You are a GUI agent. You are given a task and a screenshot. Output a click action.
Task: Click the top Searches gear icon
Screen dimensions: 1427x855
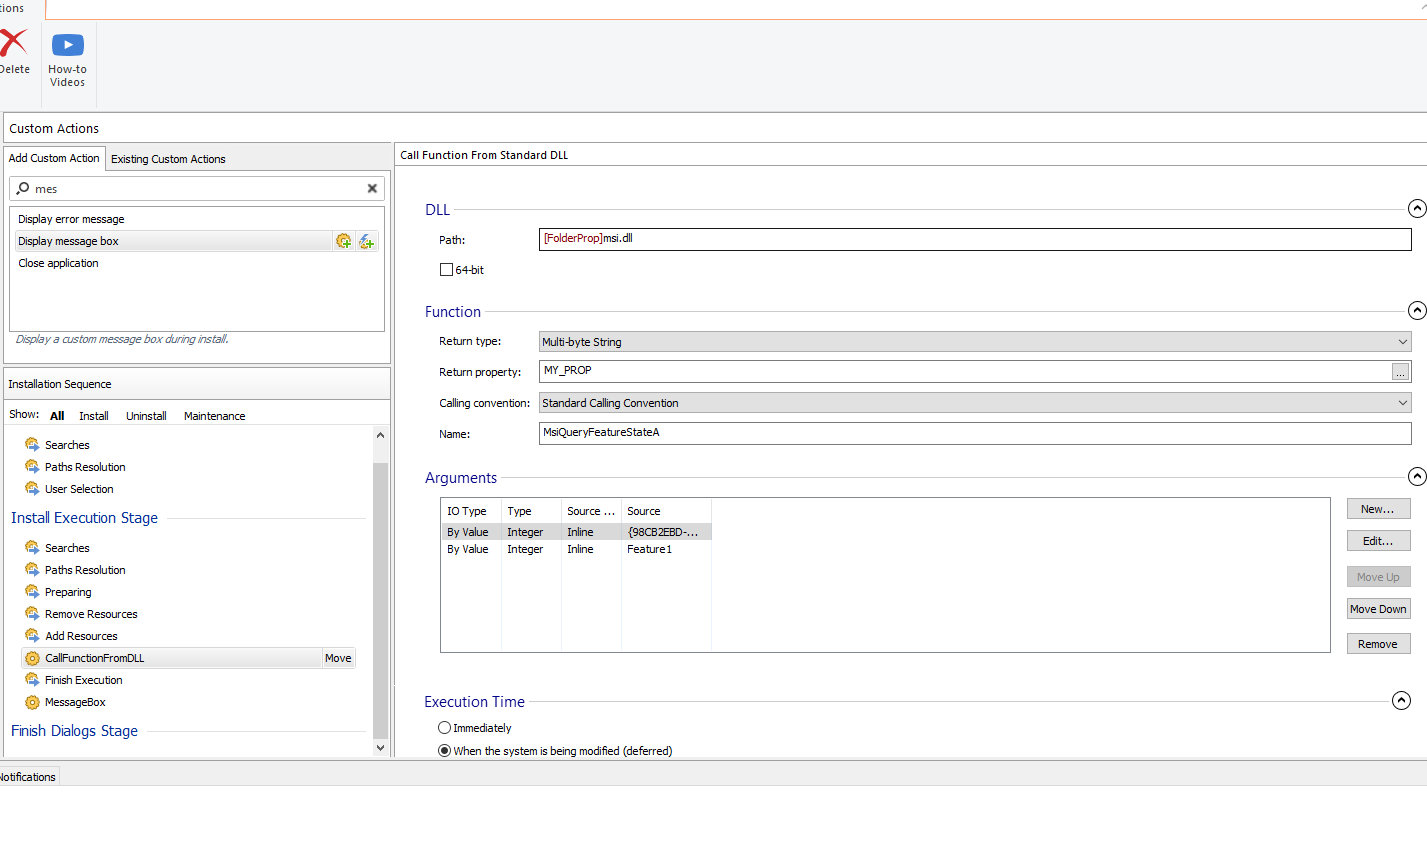click(32, 444)
